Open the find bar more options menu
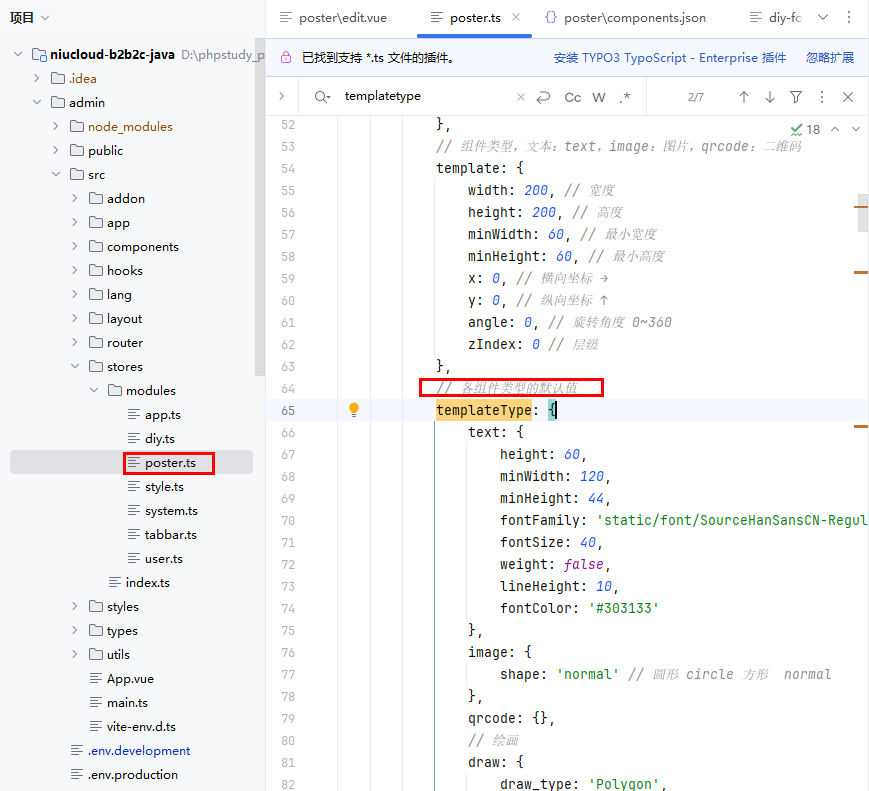 coord(822,97)
